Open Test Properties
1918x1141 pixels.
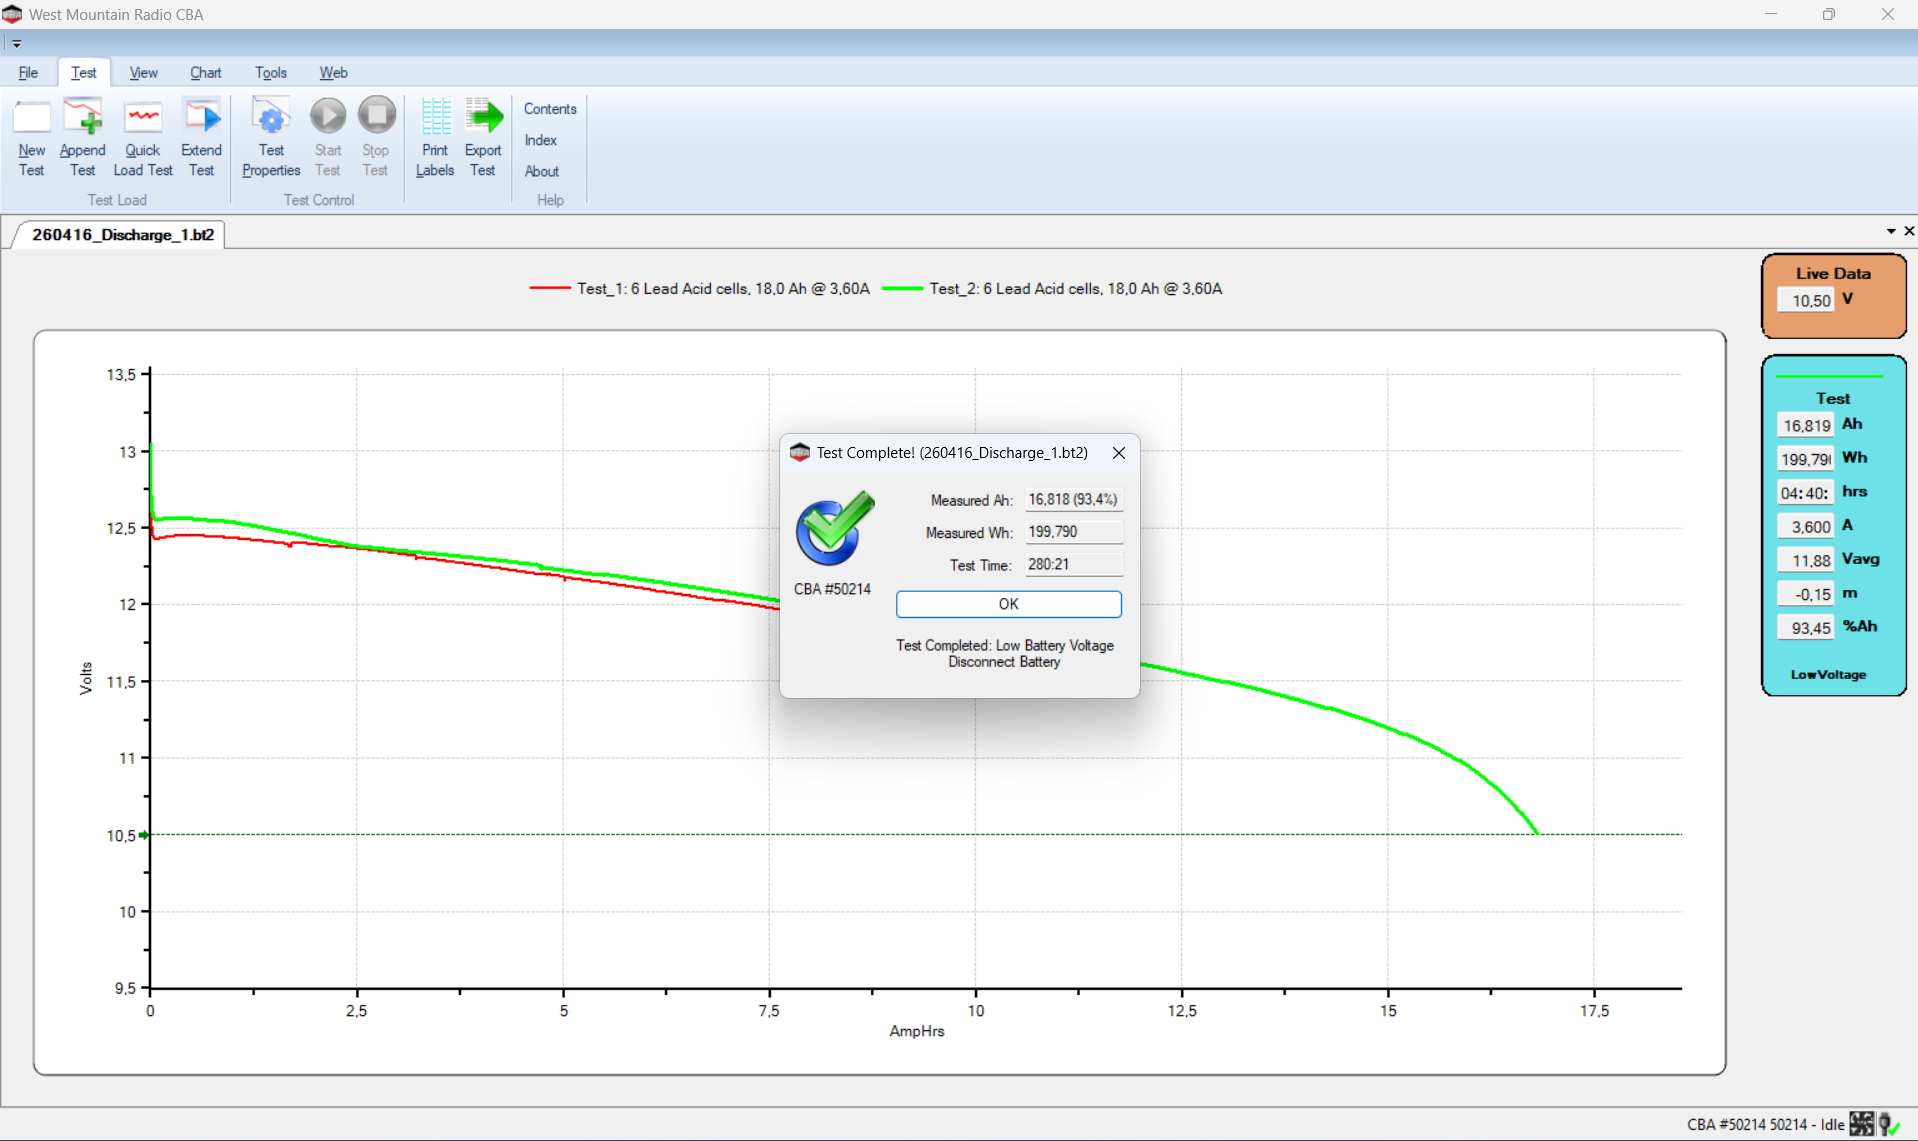270,118
